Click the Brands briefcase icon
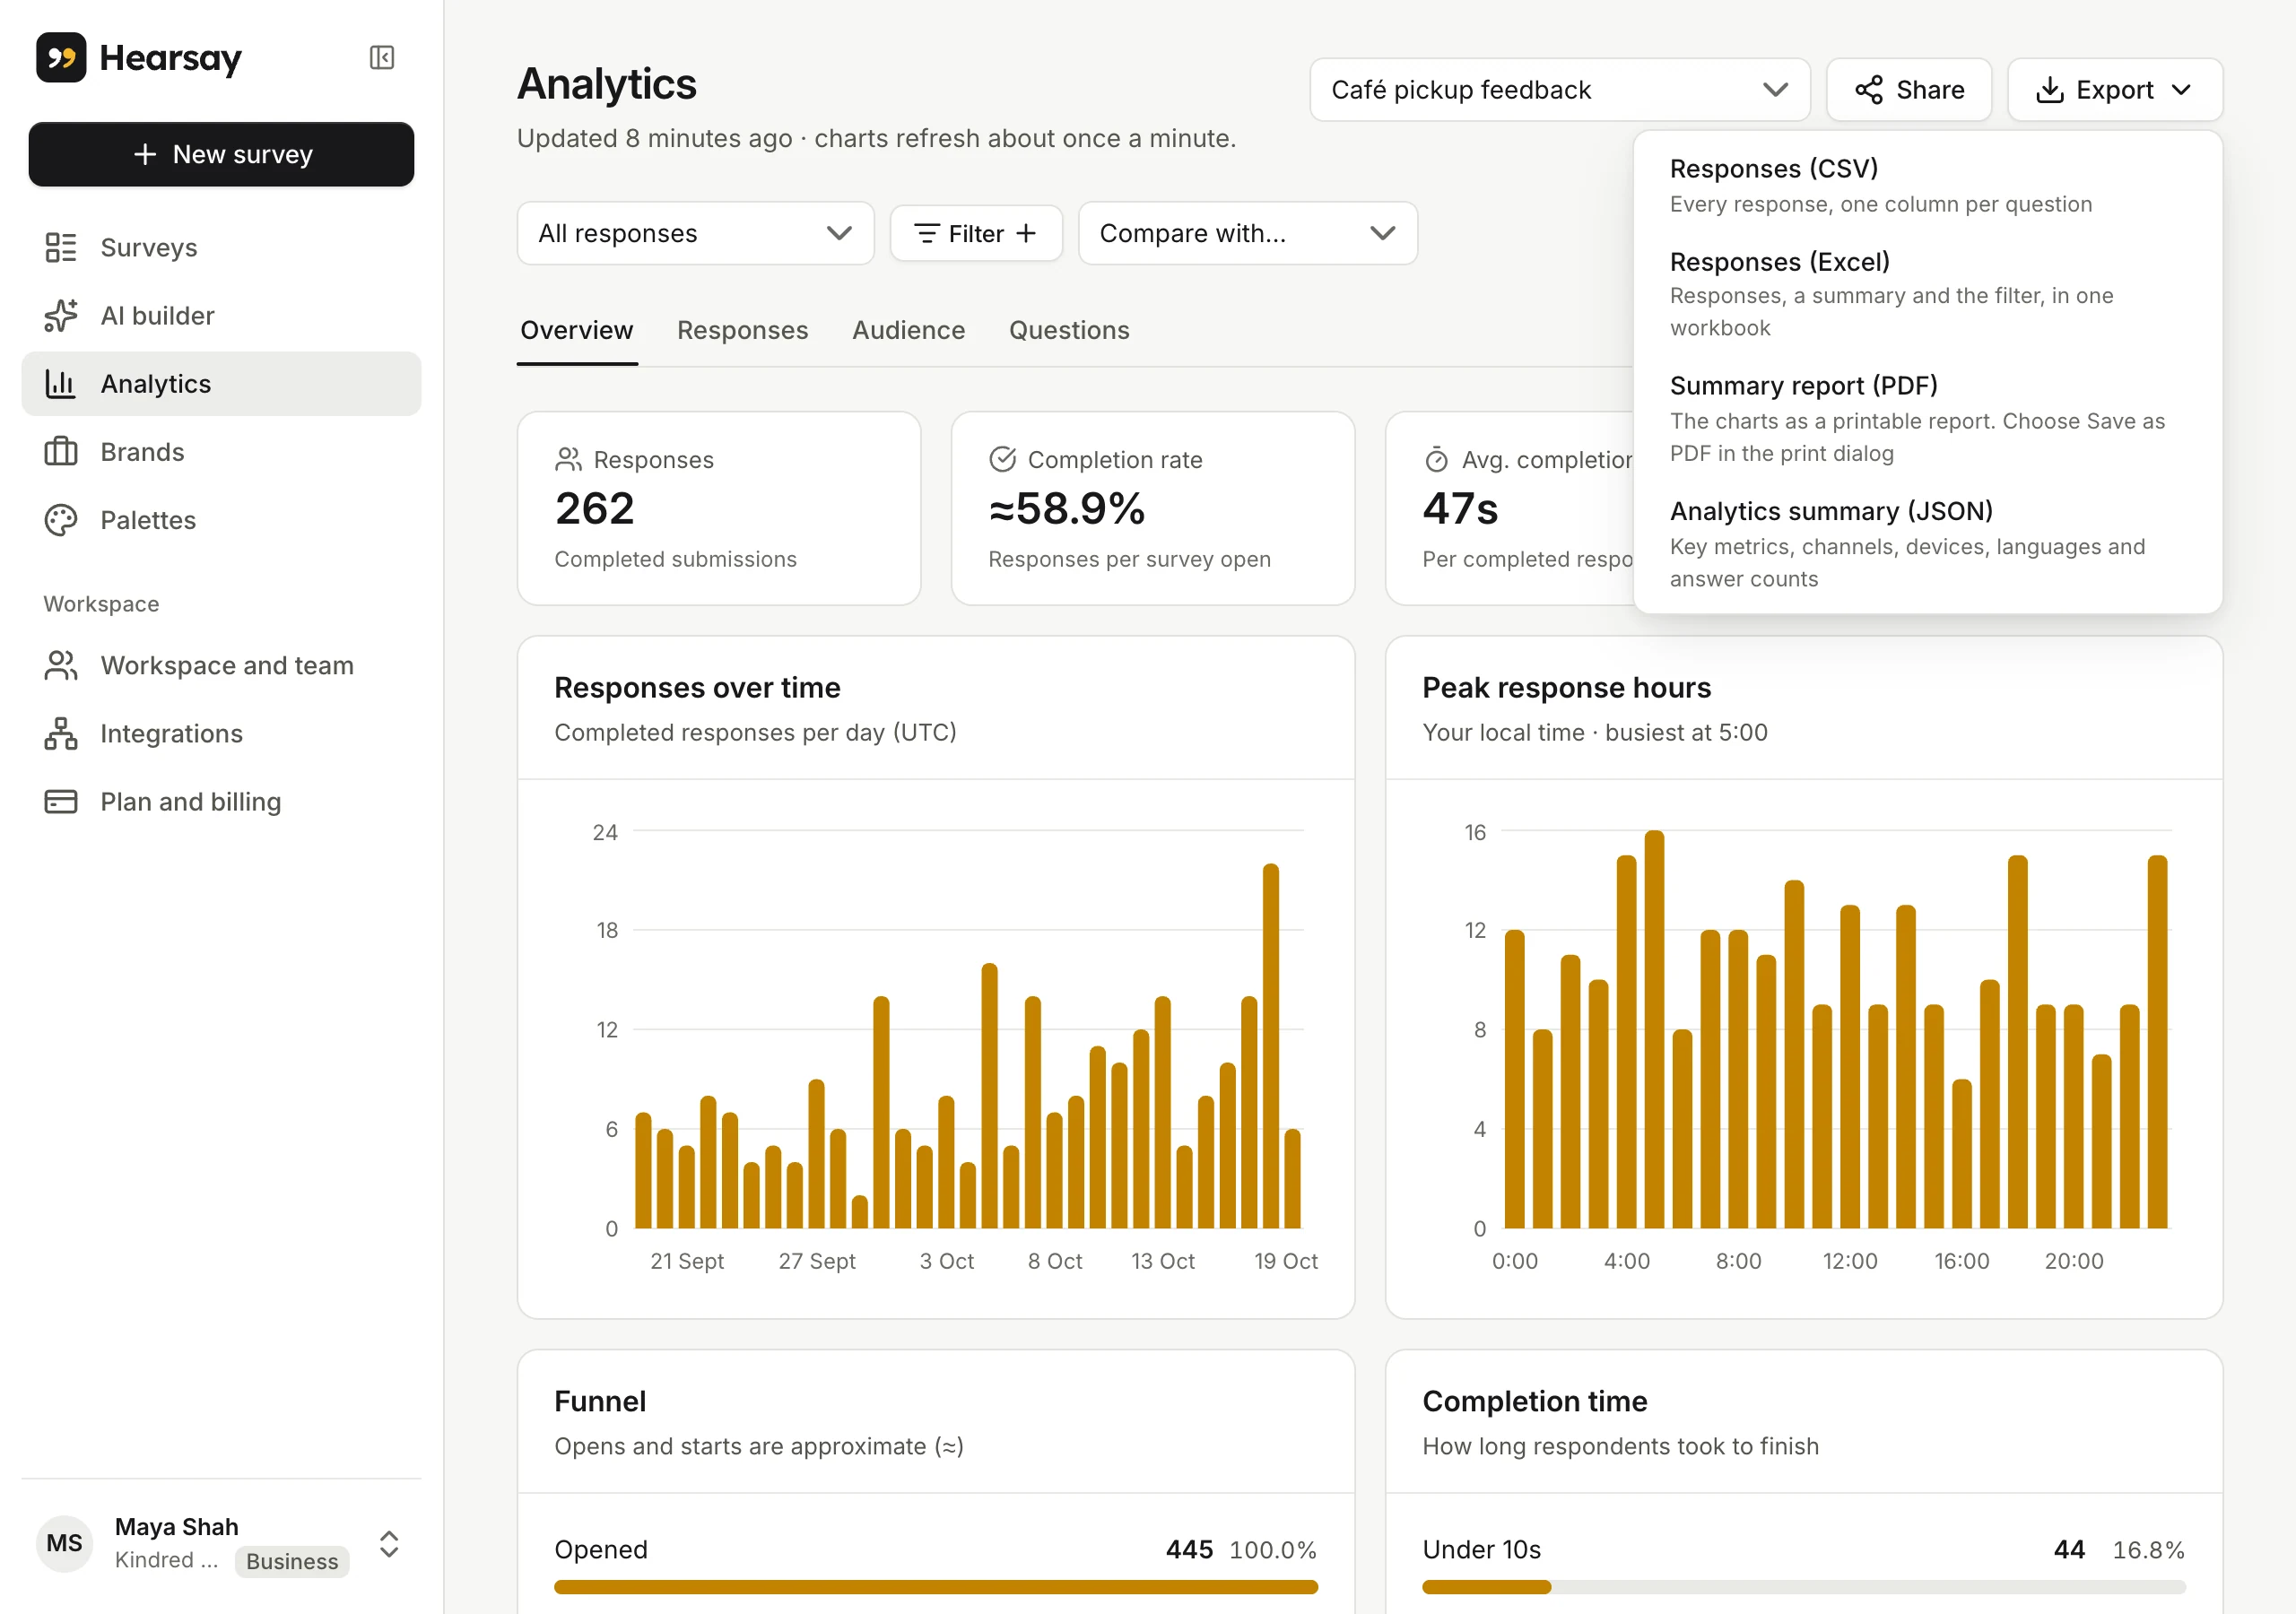The height and width of the screenshot is (1614, 2296). (61, 452)
